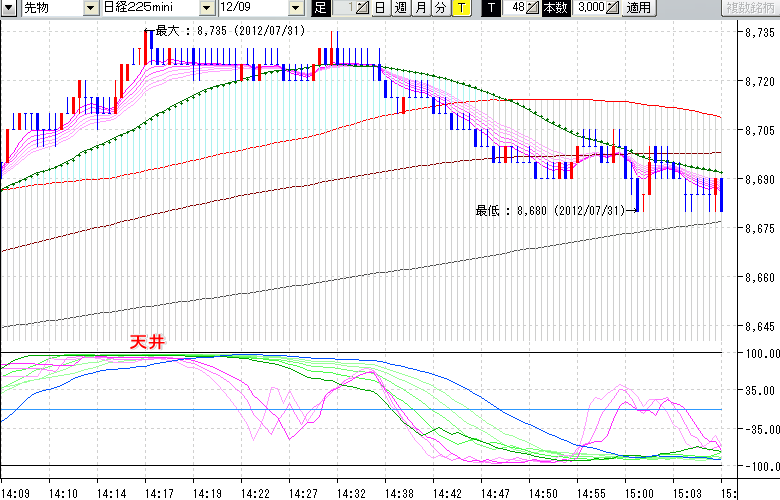Click the 14:55 time axis label

591,494
